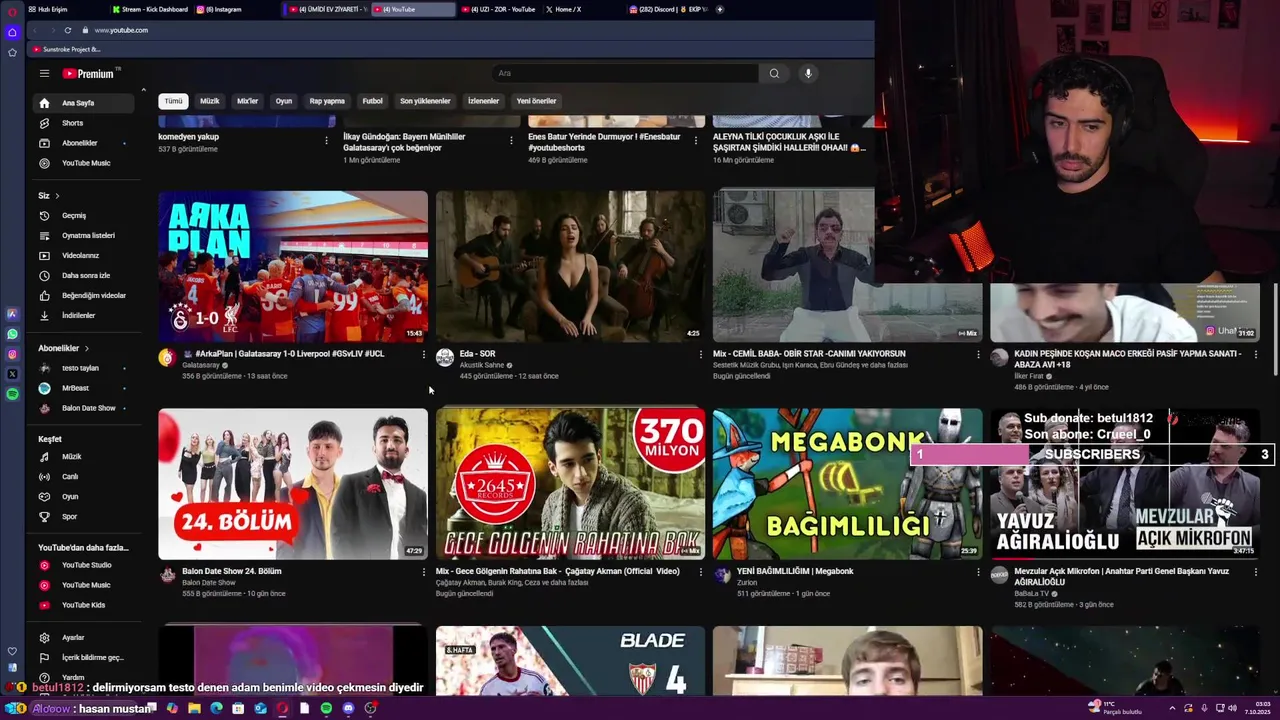Open Discord from the Windows taskbar
Viewport: 1280px width, 720px height.
[348, 708]
